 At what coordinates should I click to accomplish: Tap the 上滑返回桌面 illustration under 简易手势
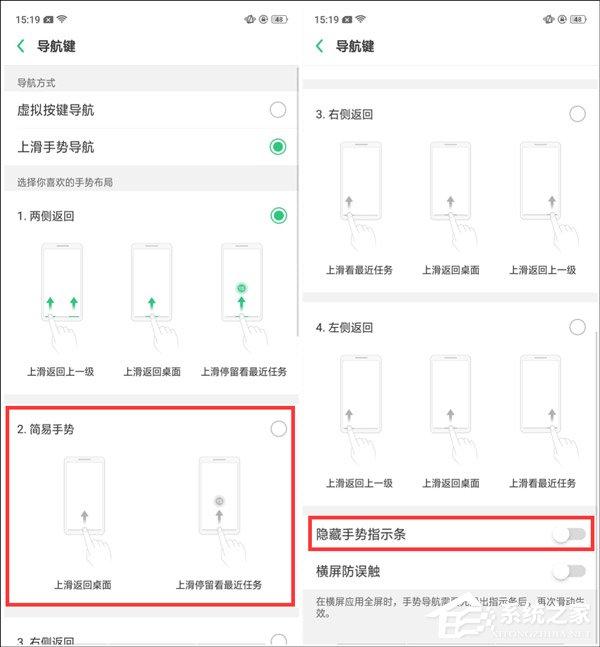point(85,510)
